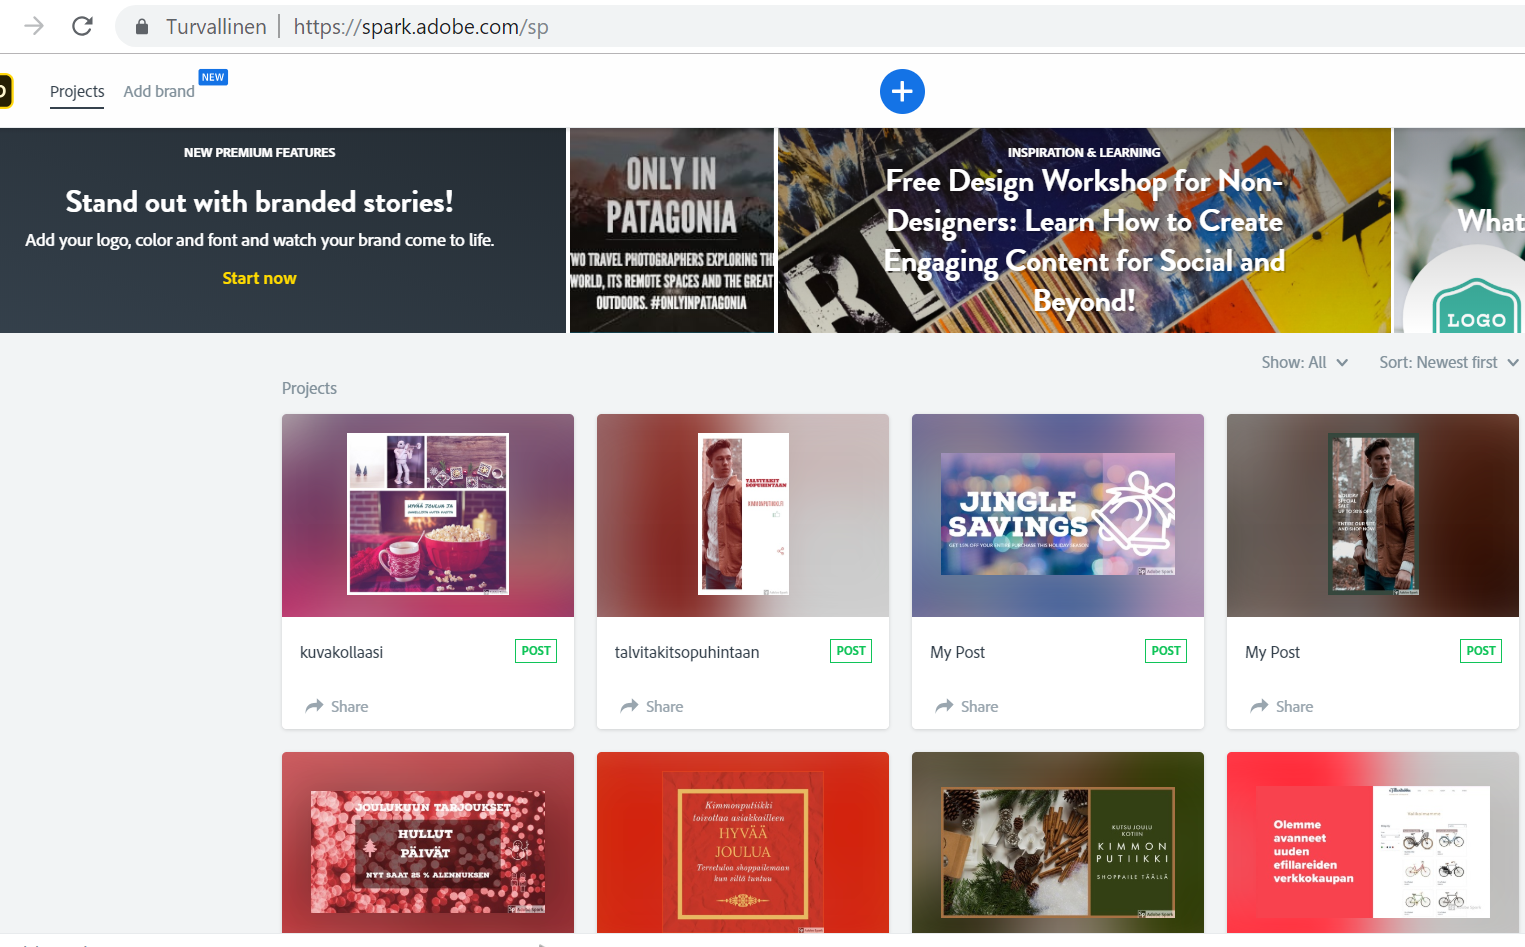Click the Adobe Spark logo icon
This screenshot has height=947, width=1525.
click(x=5, y=91)
